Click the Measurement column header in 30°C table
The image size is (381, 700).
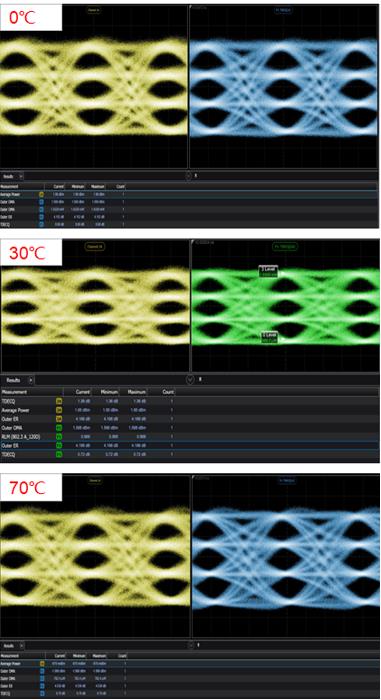point(14,392)
